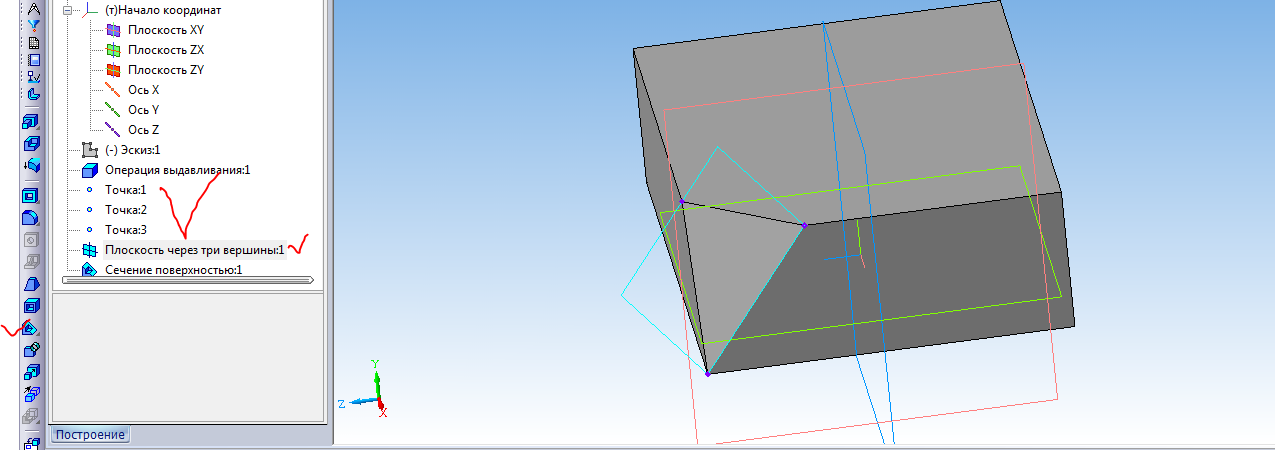The width and height of the screenshot is (1275, 450).
Task: Select Ось Y in the model tree
Action: (144, 110)
